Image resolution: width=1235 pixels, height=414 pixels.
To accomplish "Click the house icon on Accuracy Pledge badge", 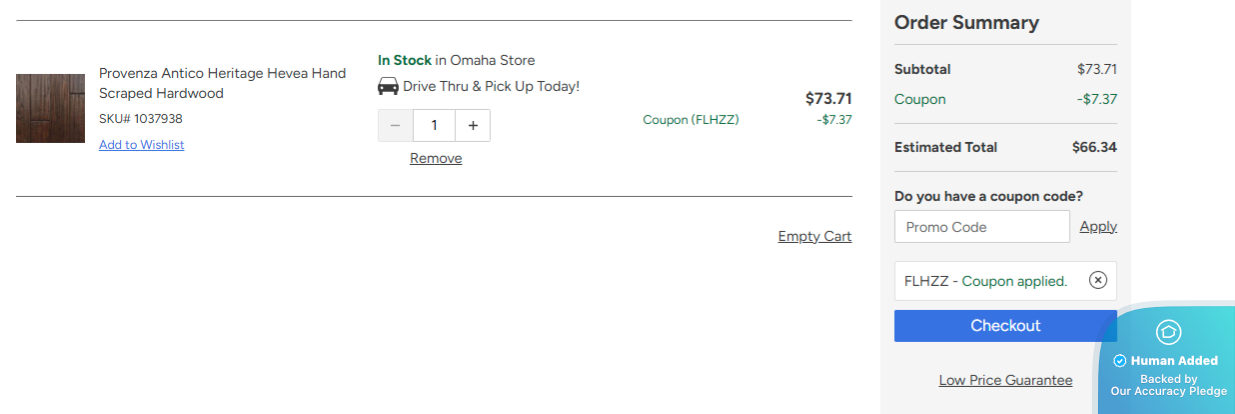I will [x=1168, y=332].
